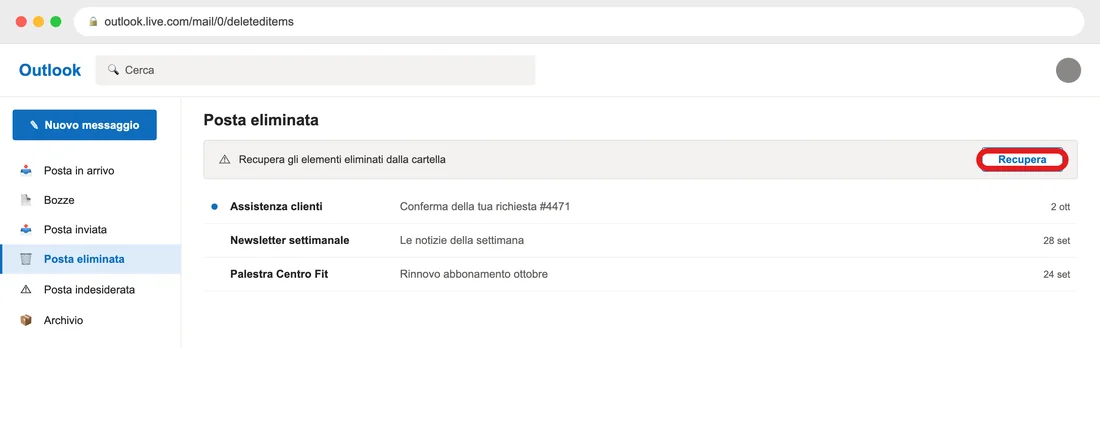Open the Bozze folder
Image resolution: width=1100 pixels, height=440 pixels.
click(x=90, y=200)
